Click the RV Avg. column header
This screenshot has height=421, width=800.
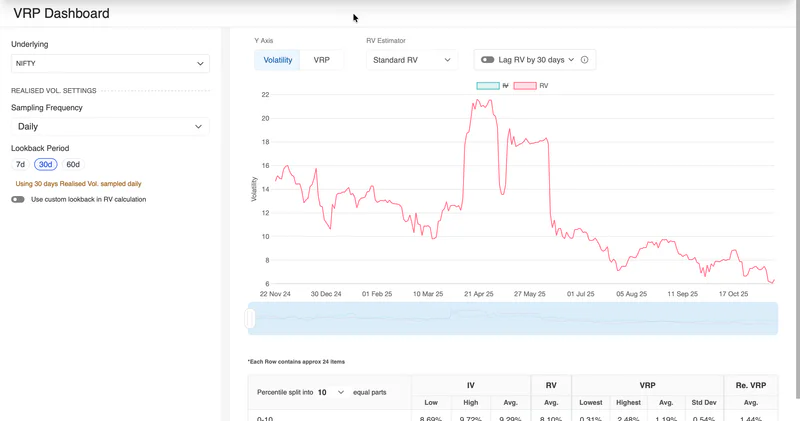[551, 403]
